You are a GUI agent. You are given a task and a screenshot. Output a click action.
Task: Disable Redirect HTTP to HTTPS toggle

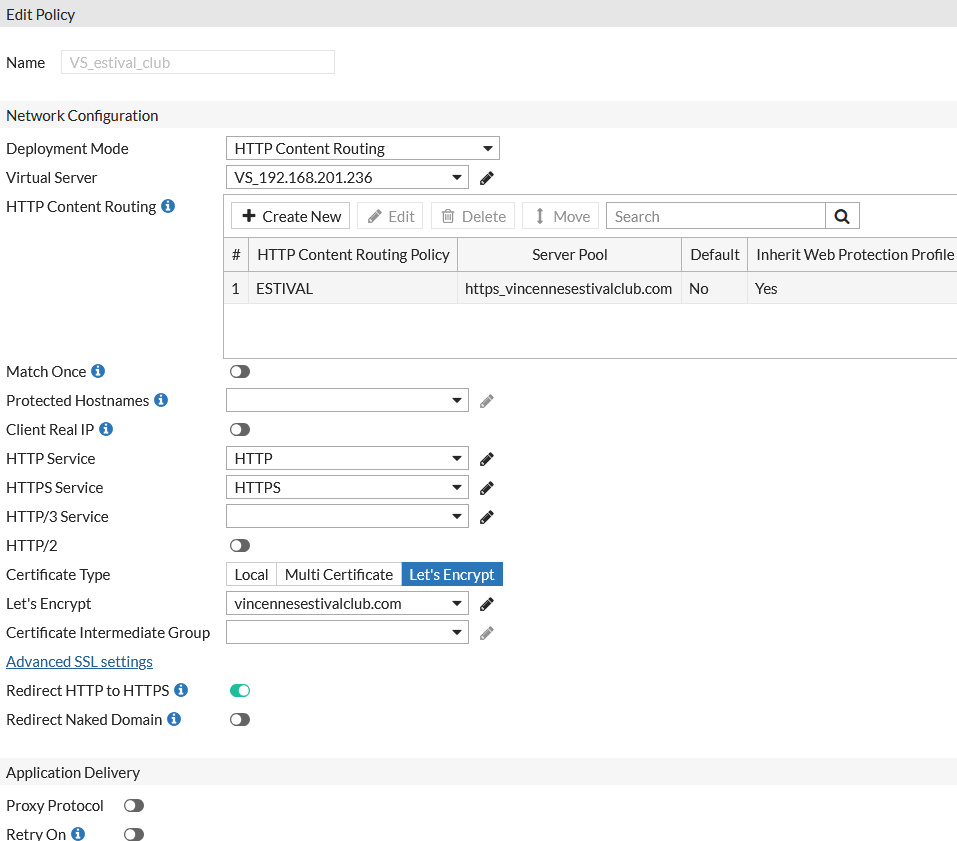tap(240, 690)
